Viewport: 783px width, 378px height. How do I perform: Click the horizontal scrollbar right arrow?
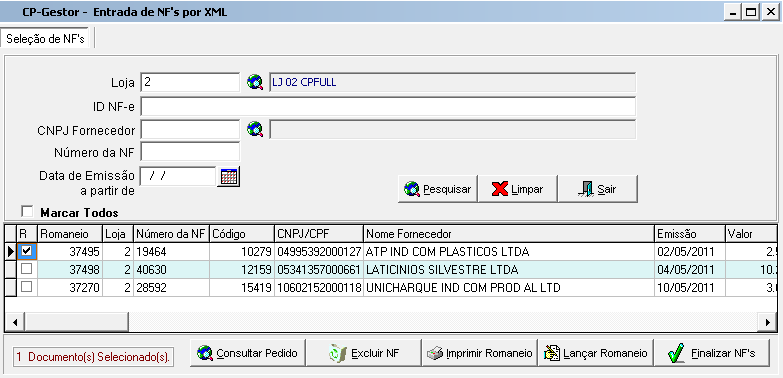click(x=767, y=322)
